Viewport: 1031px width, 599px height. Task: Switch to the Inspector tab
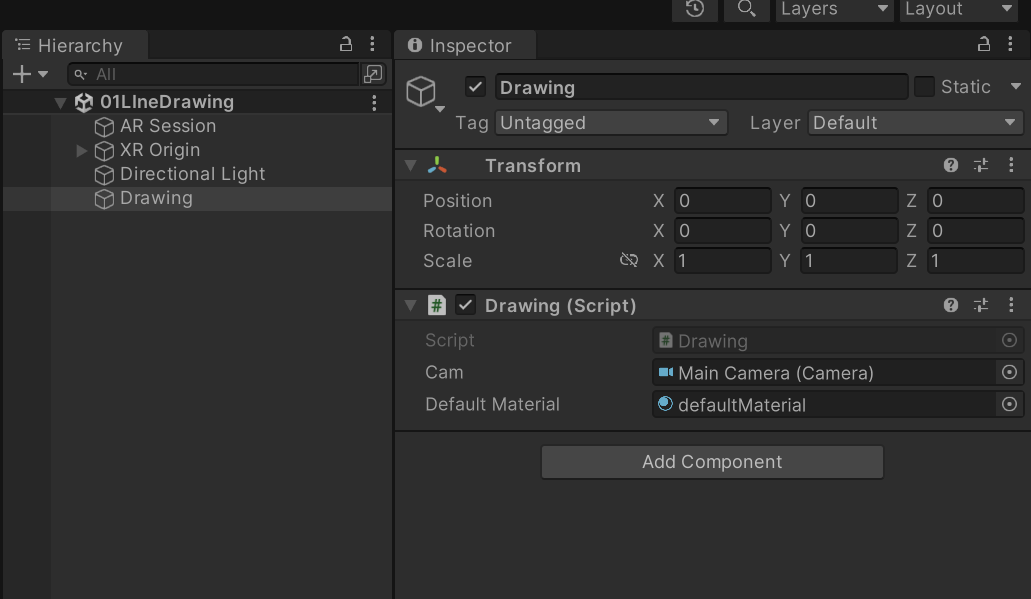pyautogui.click(x=465, y=45)
